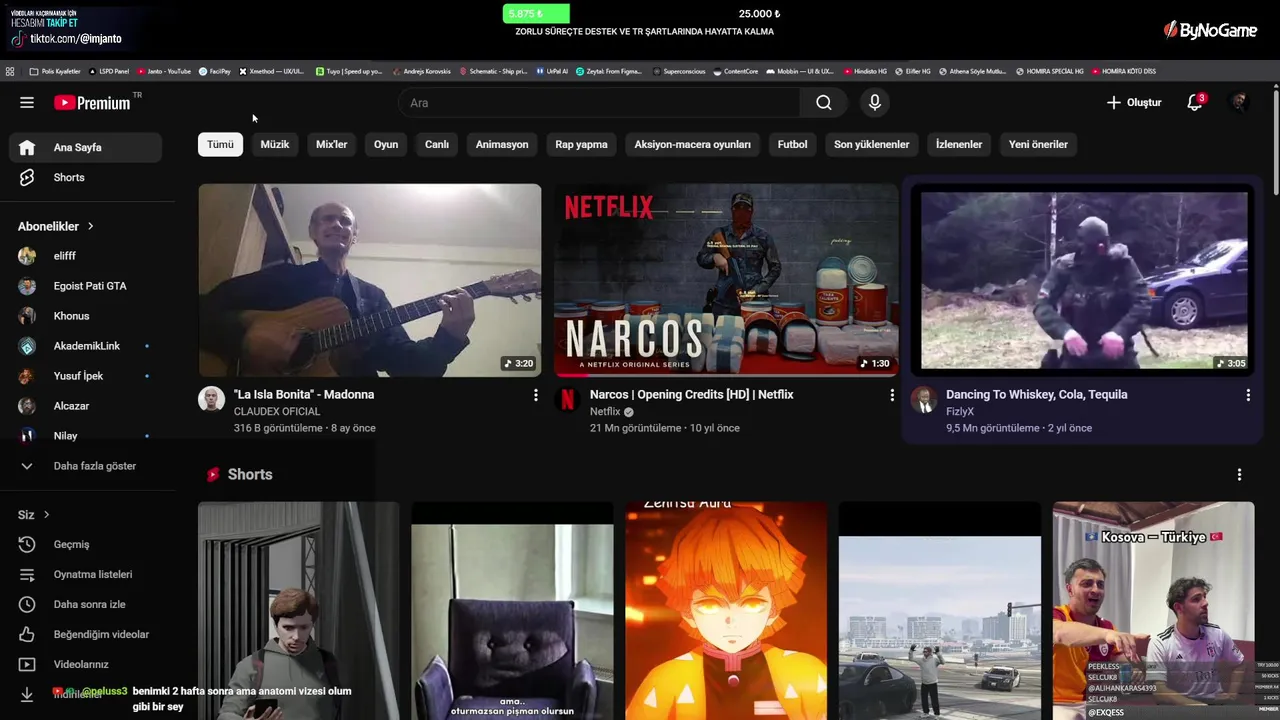This screenshot has width=1280, height=720.
Task: Open Beğendiğim videolar liked videos
Action: pos(86,635)
